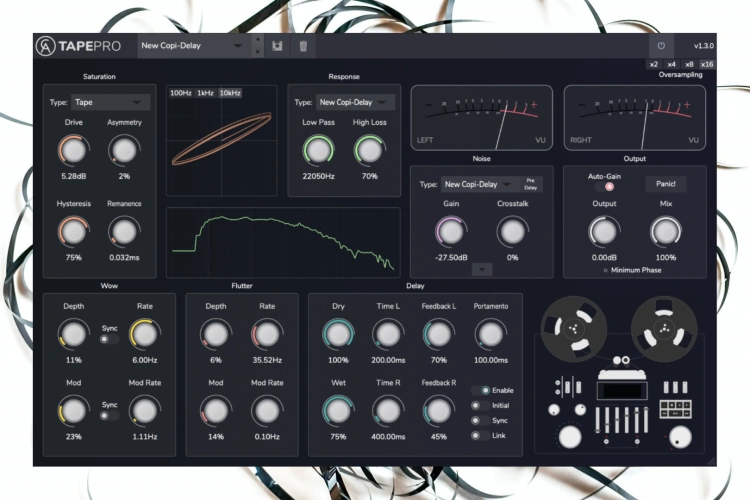Image resolution: width=750 pixels, height=500 pixels.
Task: Click the Delay Time L knob
Action: pos(388,334)
